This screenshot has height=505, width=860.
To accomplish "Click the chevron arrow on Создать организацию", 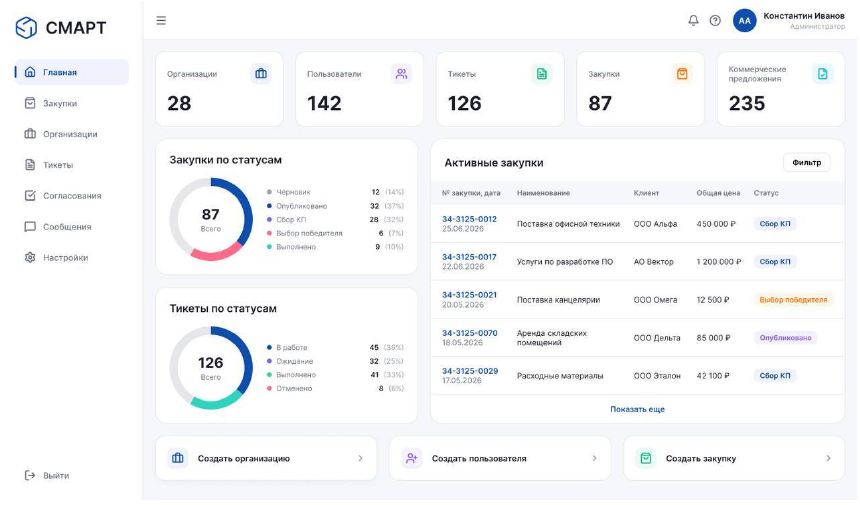I will (x=361, y=459).
